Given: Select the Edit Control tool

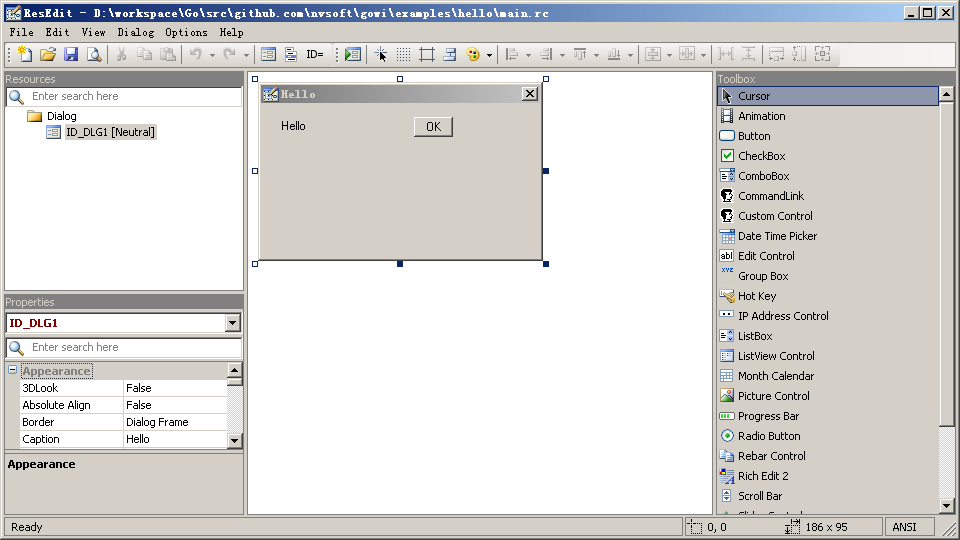Looking at the screenshot, I should (828, 256).
